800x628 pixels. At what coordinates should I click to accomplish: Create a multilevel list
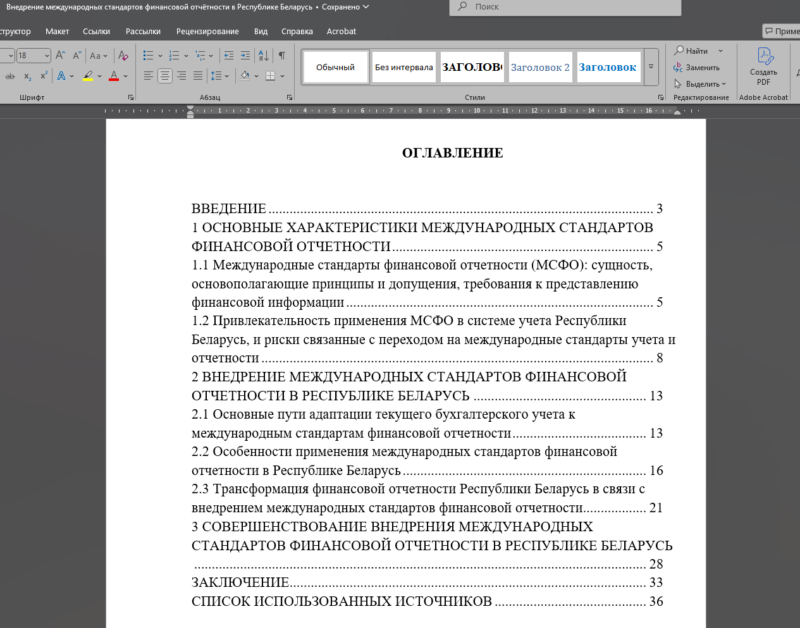(200, 55)
